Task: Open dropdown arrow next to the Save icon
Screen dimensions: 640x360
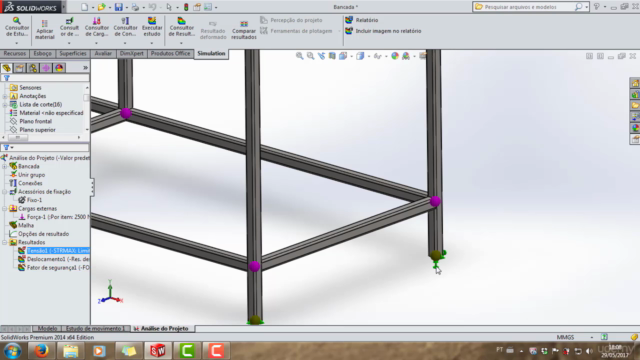Action: [127, 7]
